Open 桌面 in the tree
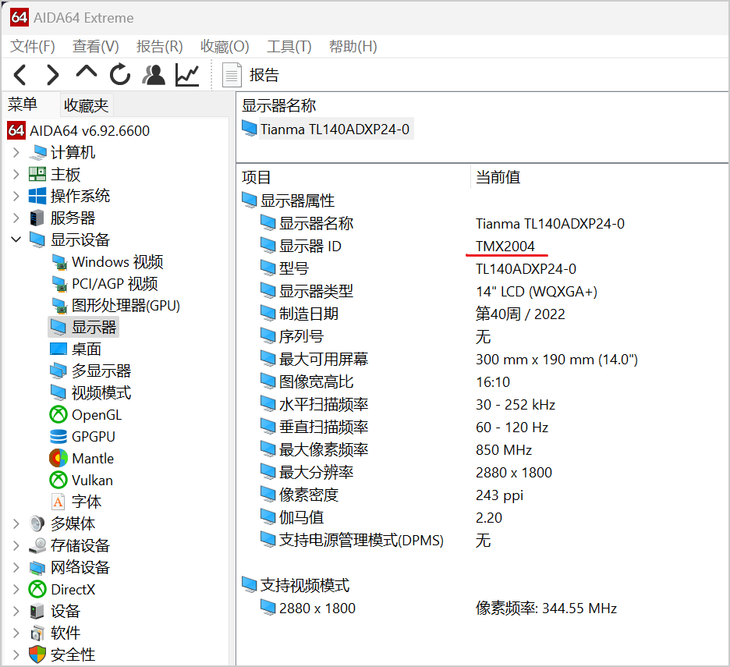Screen dimensions: 730x667 (x=86, y=349)
